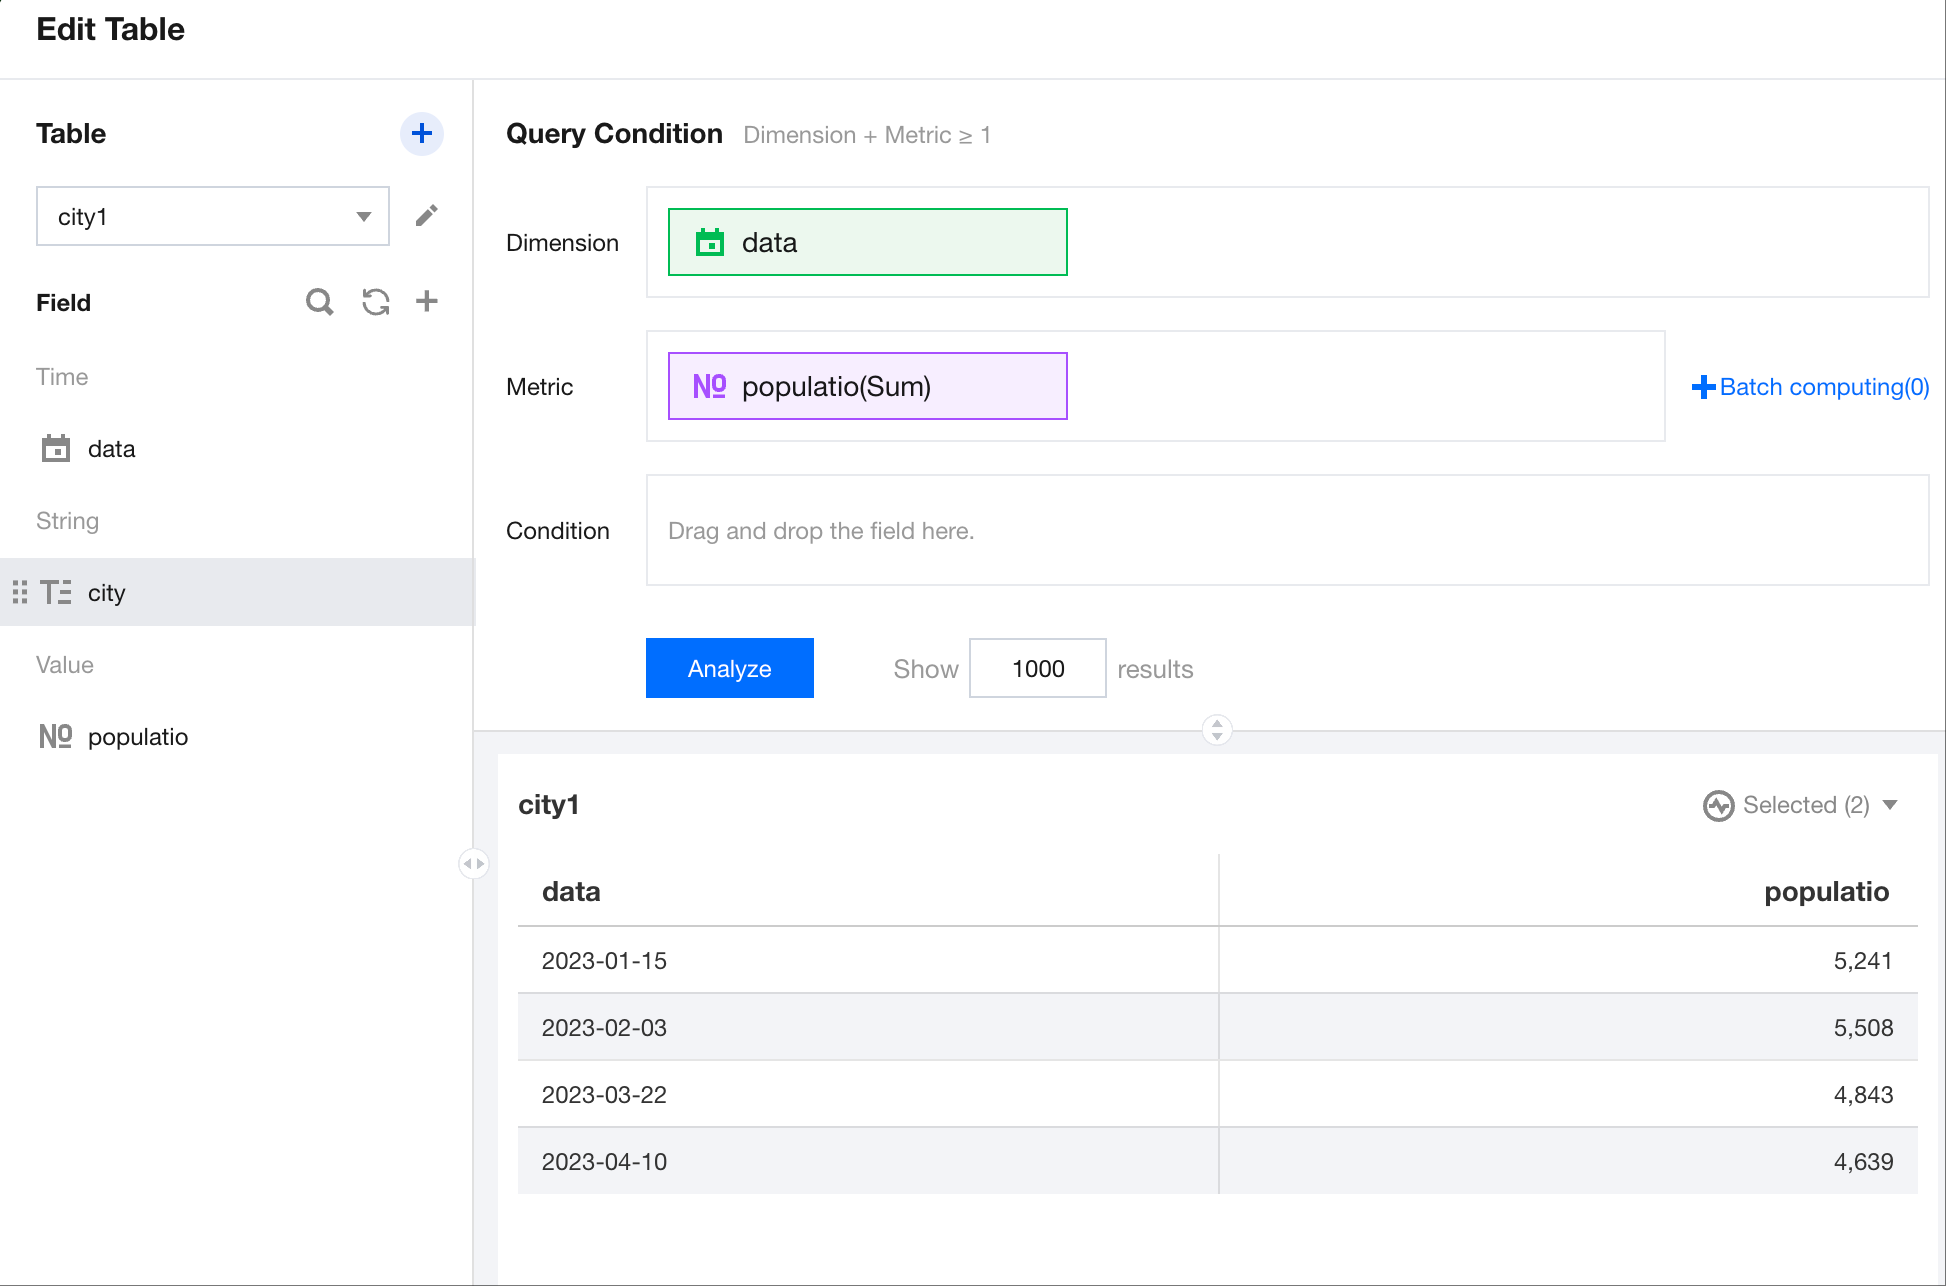The width and height of the screenshot is (1946, 1286).
Task: Select the populatio(Sum) metric chip
Action: (867, 386)
